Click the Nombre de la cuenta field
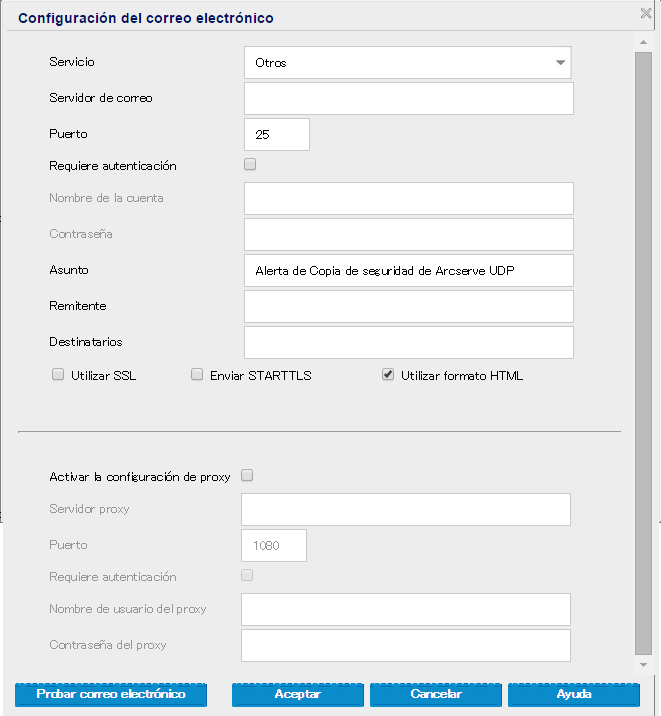The width and height of the screenshot is (661, 716). pos(408,198)
